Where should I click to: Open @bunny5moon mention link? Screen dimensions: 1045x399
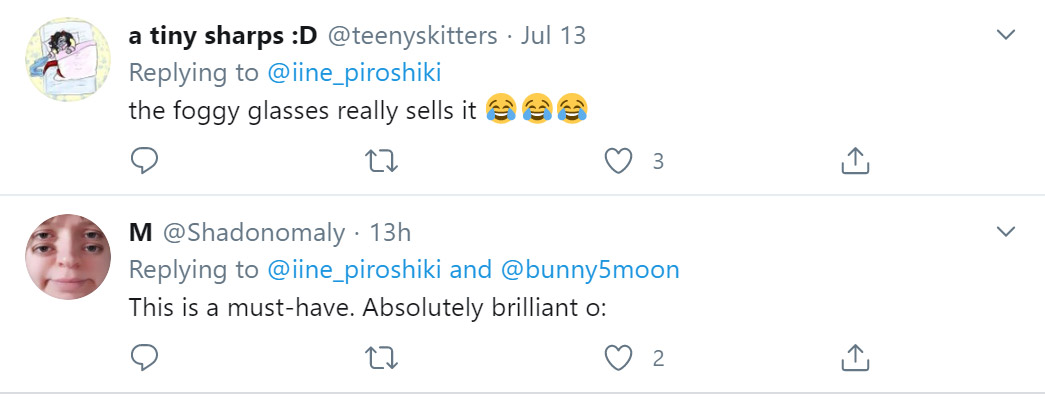(586, 270)
